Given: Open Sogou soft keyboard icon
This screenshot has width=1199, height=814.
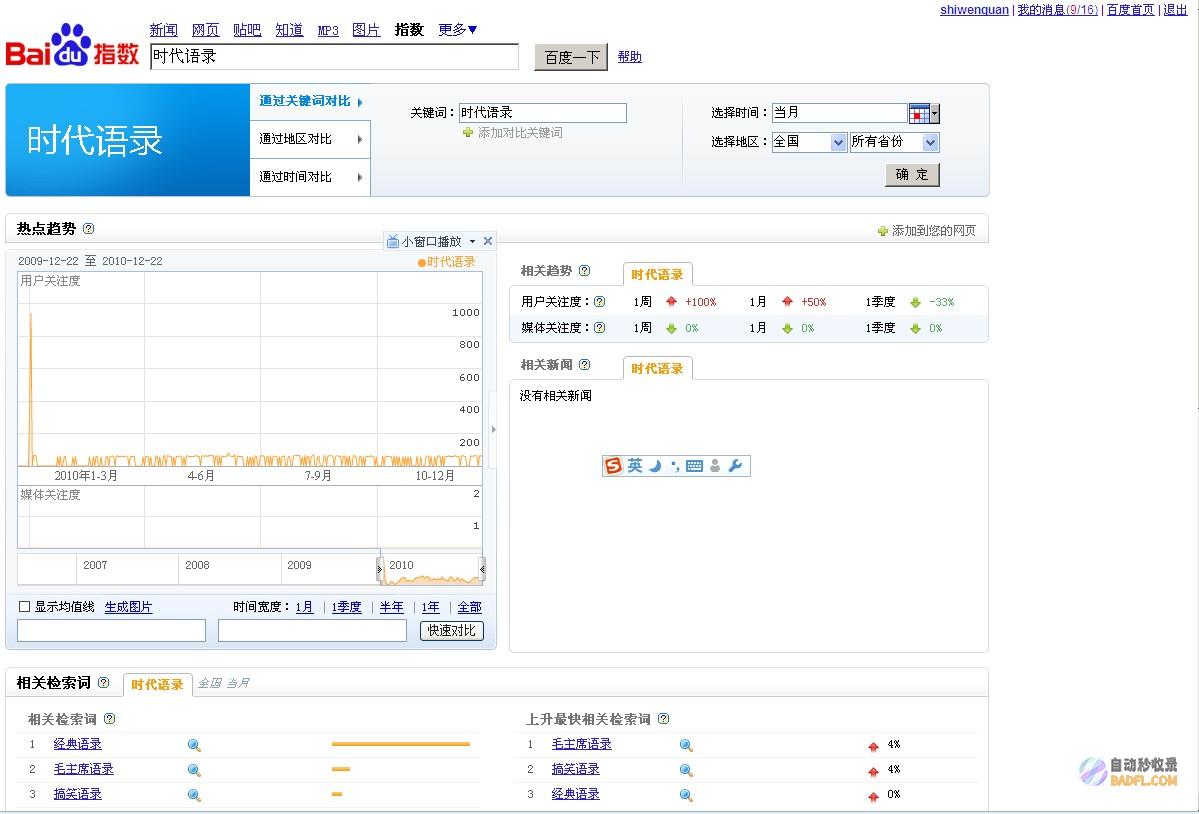Looking at the screenshot, I should tap(694, 465).
